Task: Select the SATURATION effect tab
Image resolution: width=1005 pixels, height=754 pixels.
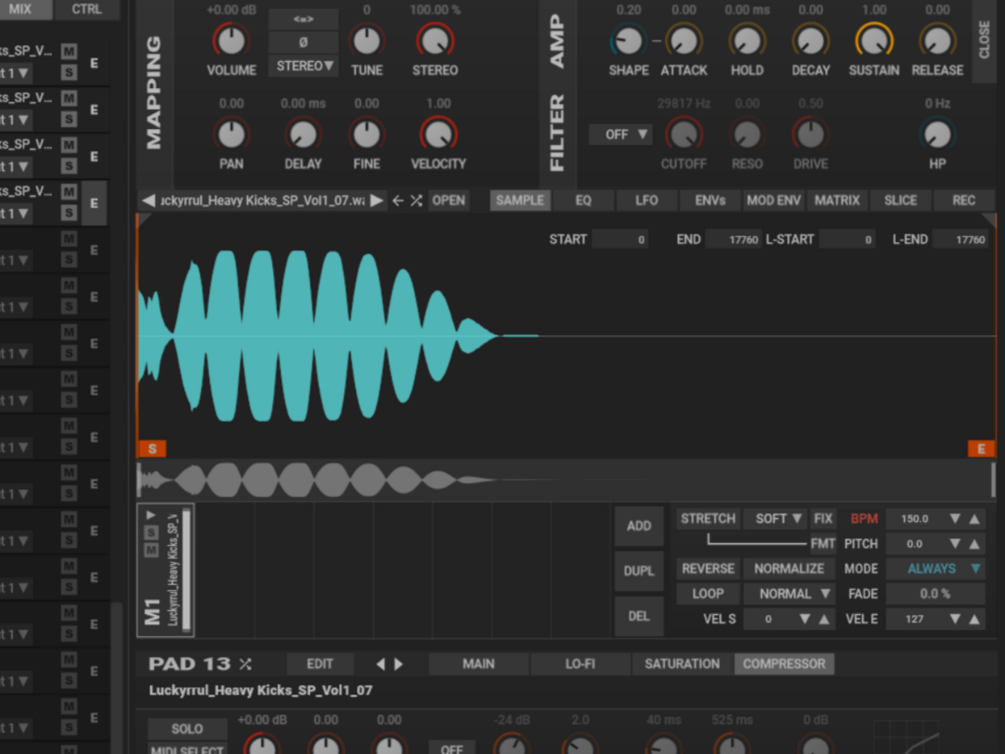Action: click(x=682, y=664)
